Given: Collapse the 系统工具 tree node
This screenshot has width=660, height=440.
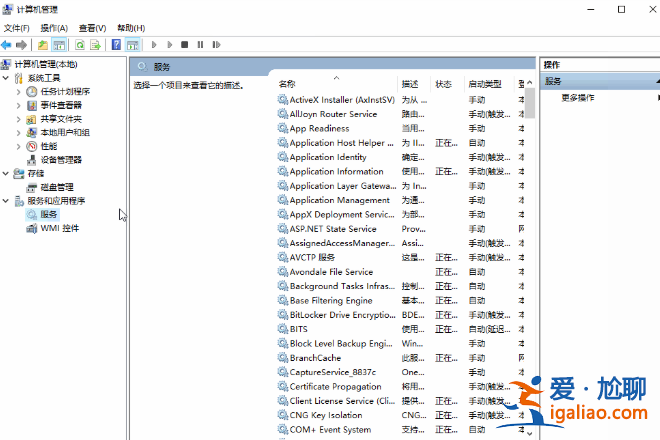Looking at the screenshot, I should coord(6,78).
